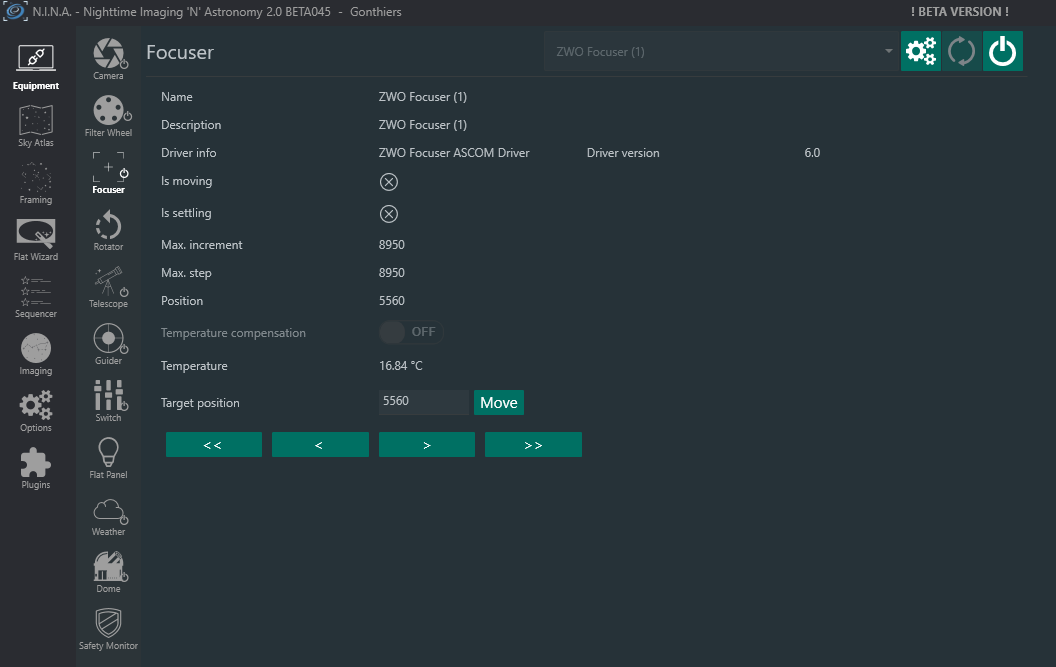The image size is (1056, 667).
Task: Select the Focuser equipment tab
Action: [x=108, y=173]
